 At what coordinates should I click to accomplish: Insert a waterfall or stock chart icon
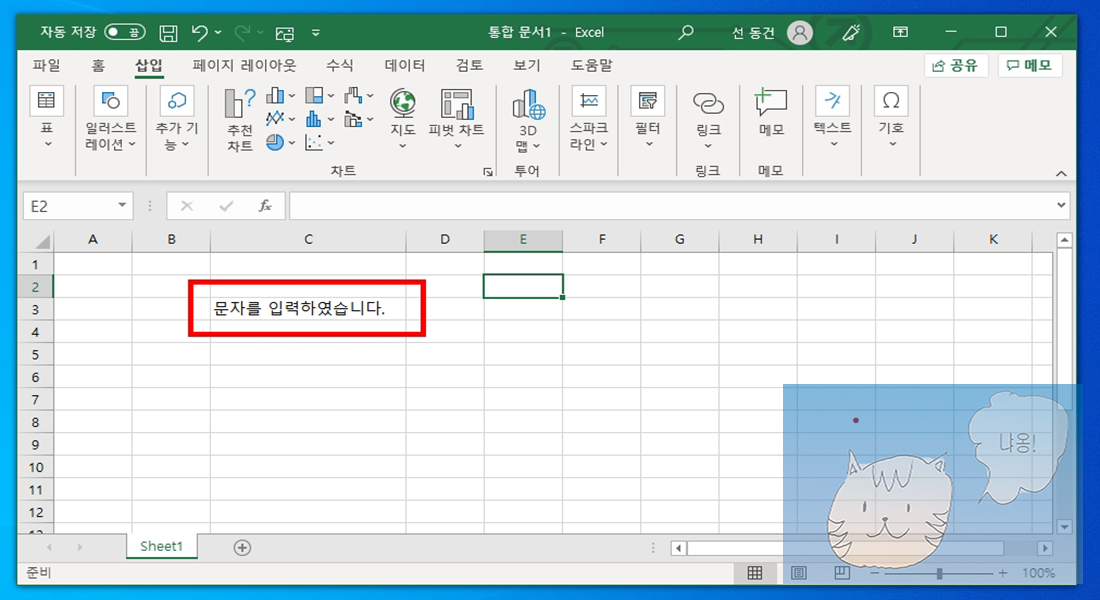[354, 95]
